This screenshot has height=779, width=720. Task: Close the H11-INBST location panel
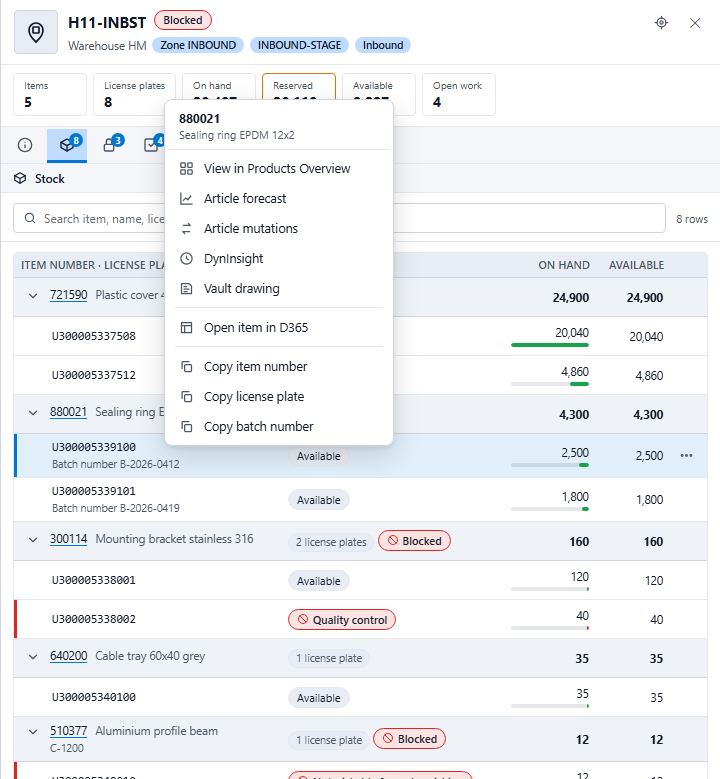[x=695, y=23]
